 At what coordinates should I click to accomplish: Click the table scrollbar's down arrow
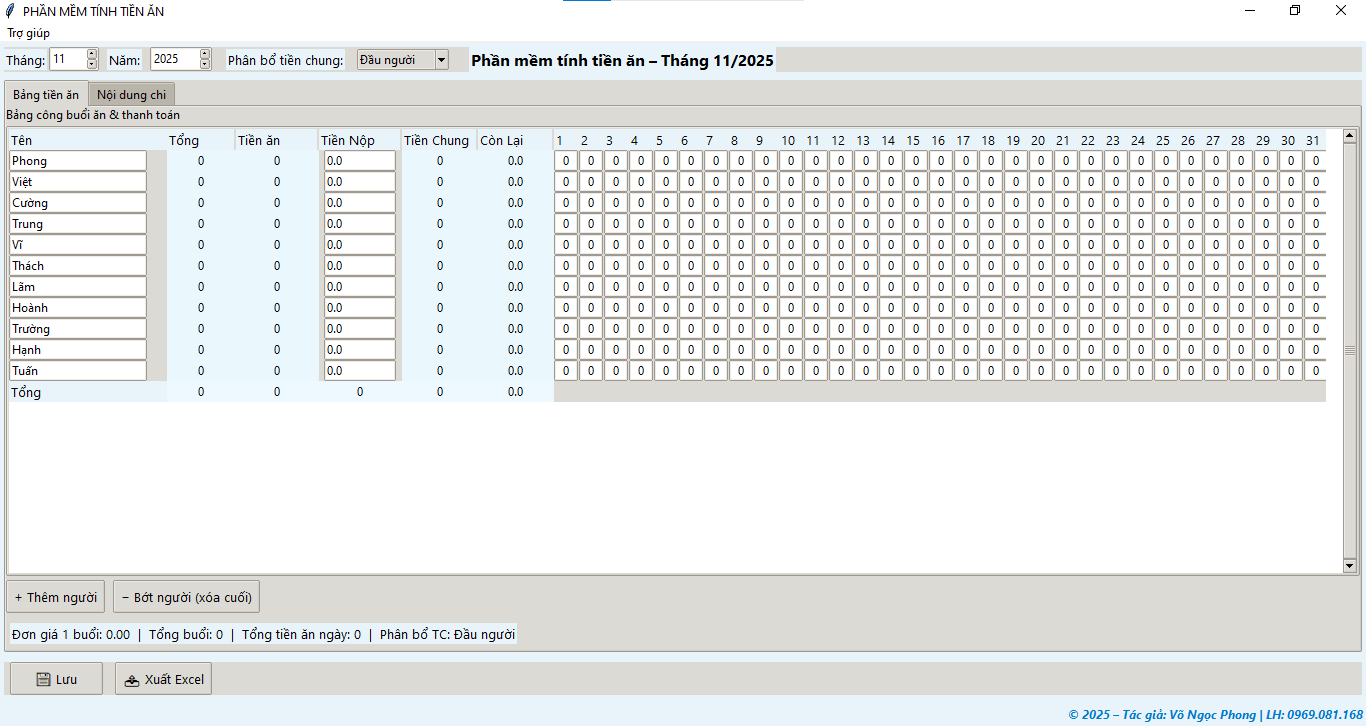point(1349,566)
